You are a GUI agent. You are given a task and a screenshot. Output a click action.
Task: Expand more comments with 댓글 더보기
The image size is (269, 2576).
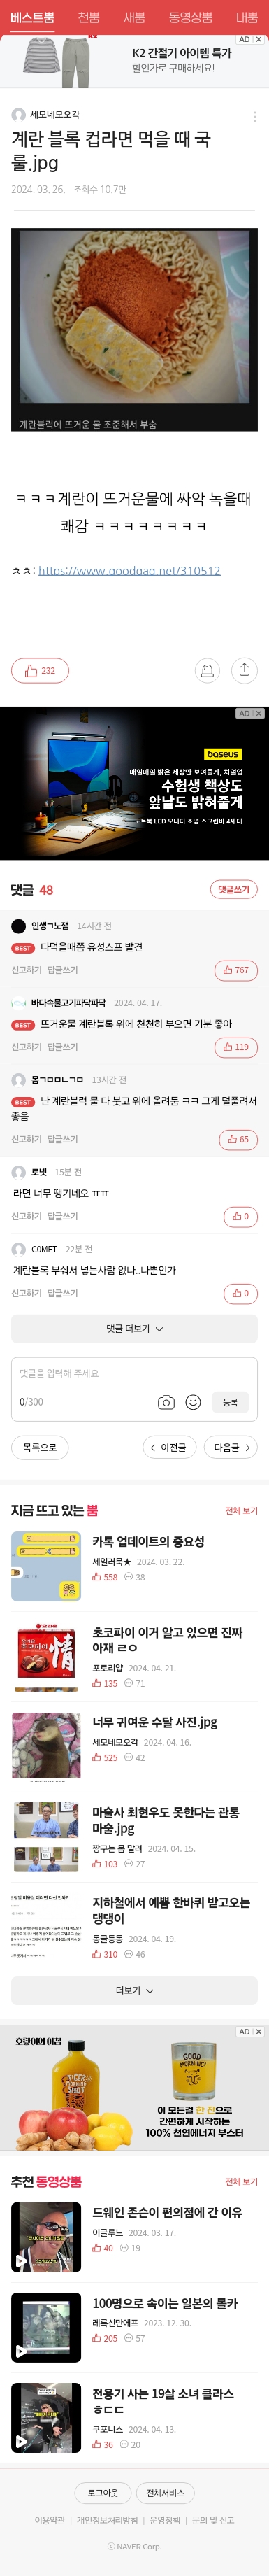coord(134,1328)
